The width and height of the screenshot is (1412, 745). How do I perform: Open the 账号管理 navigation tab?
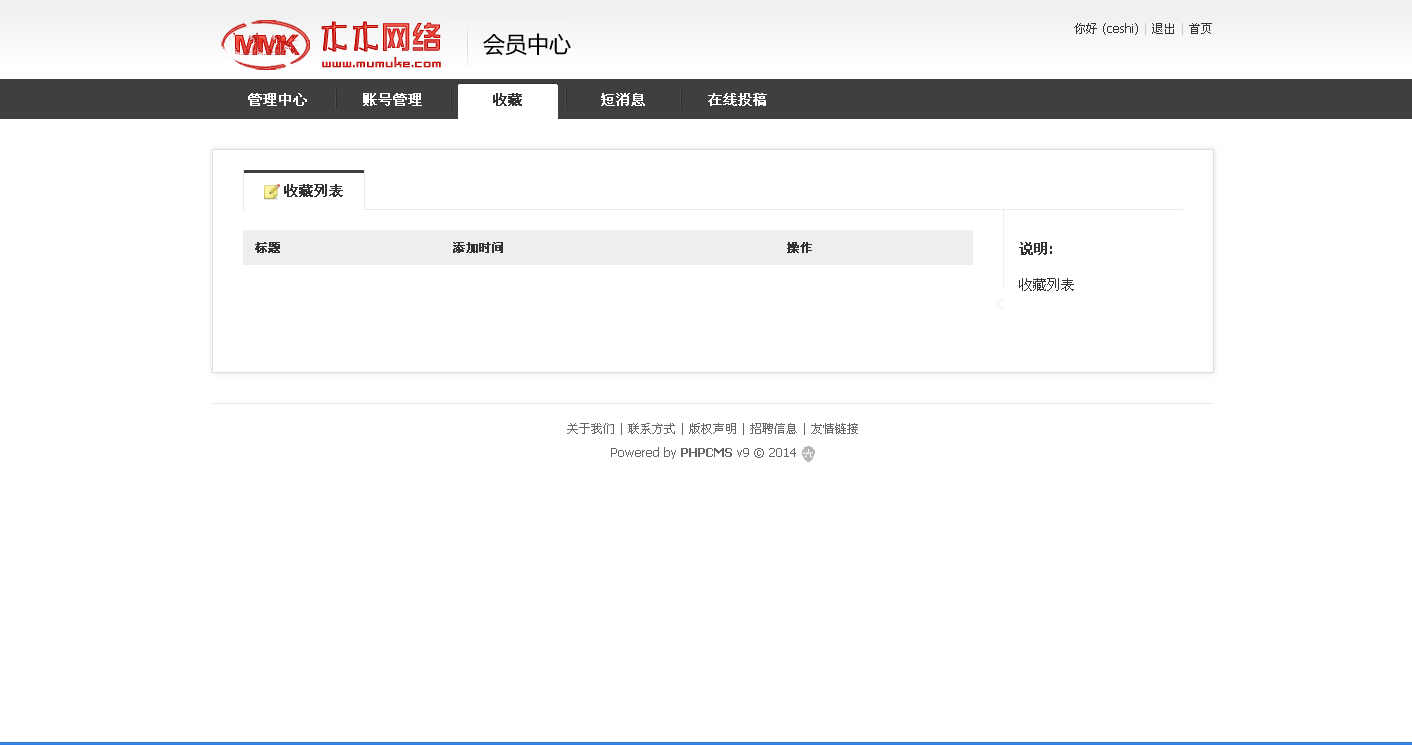coord(392,100)
